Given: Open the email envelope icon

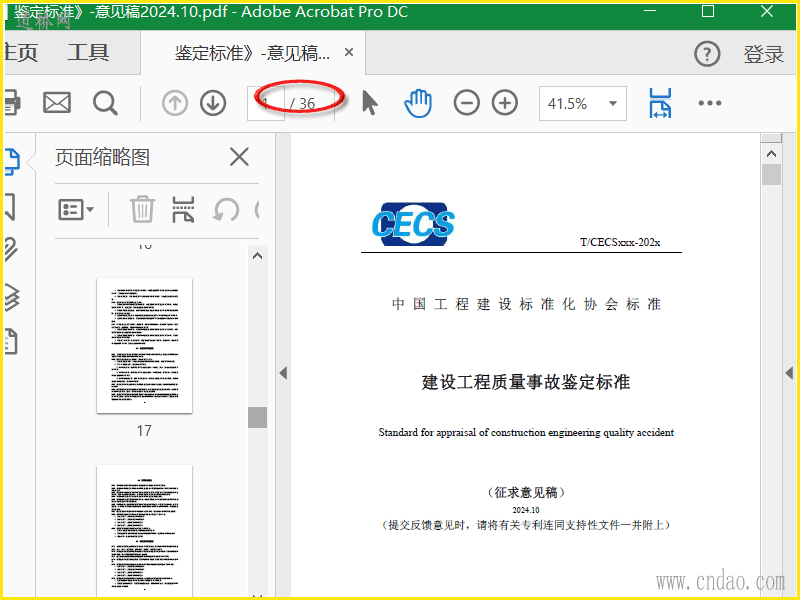Looking at the screenshot, I should point(57,103).
